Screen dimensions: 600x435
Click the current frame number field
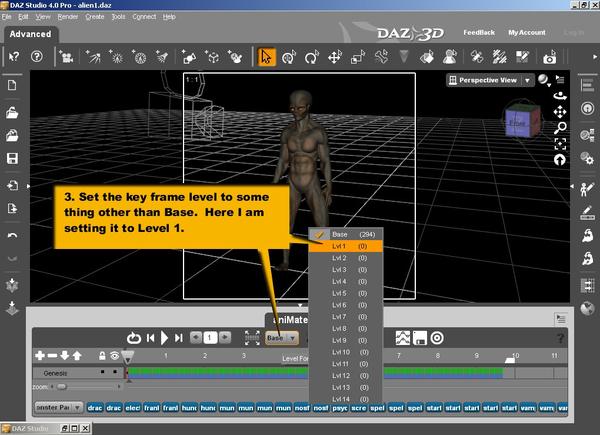pyautogui.click(x=210, y=338)
